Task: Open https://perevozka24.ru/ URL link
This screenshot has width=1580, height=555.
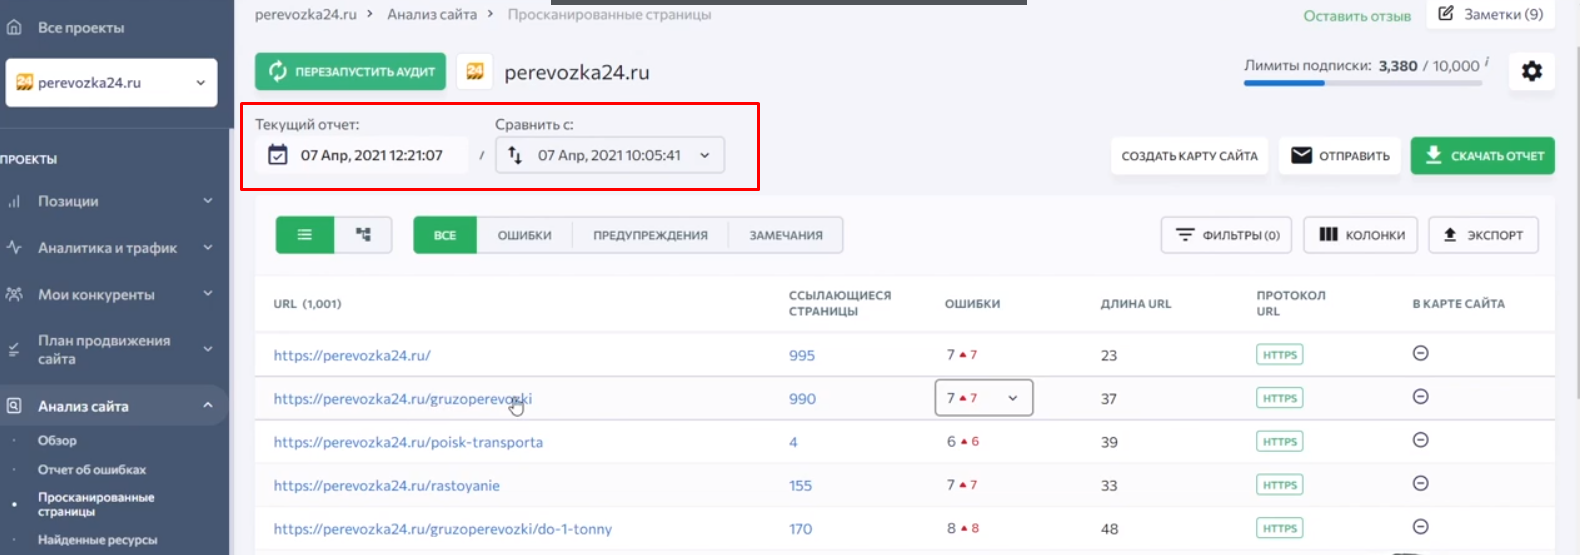Action: [352, 355]
